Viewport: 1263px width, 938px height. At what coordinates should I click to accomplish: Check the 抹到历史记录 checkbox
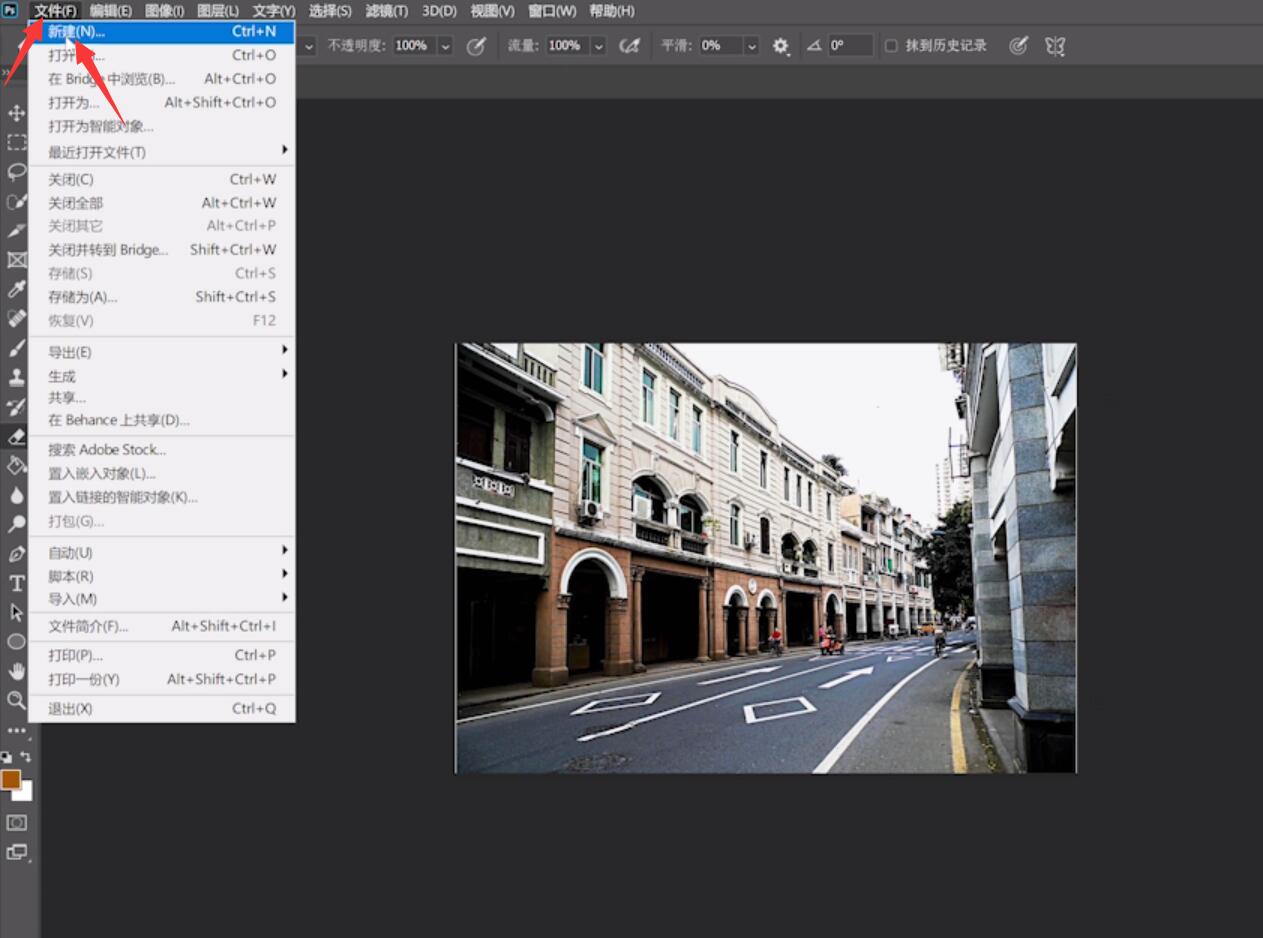coord(891,46)
